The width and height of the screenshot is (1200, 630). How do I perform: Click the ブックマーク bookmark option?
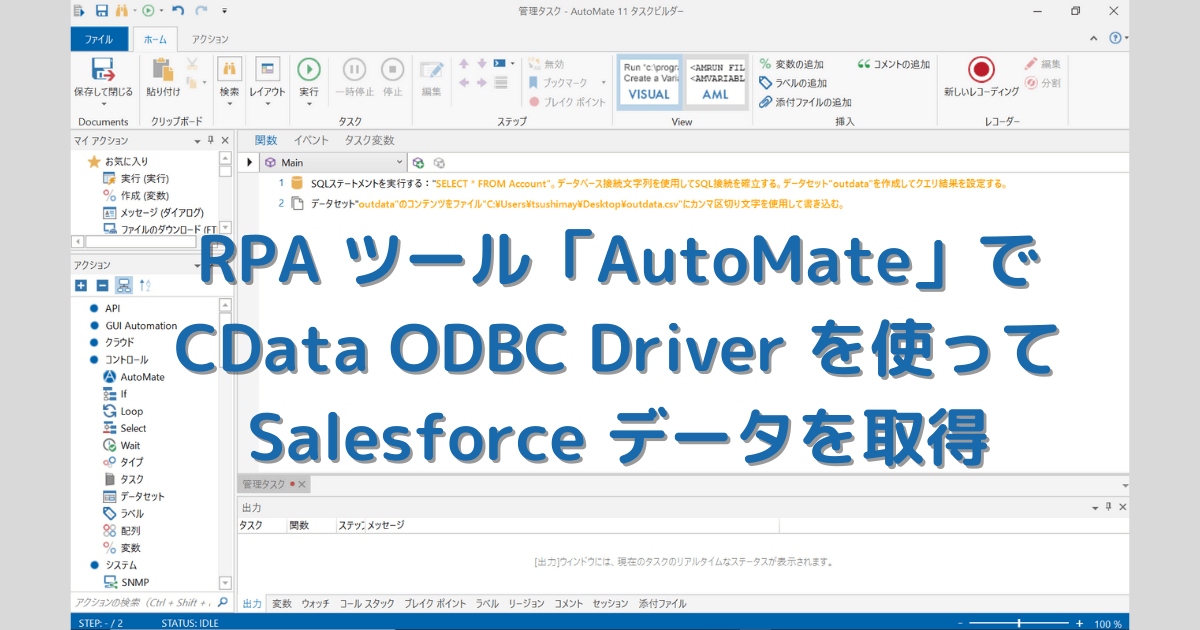pyautogui.click(x=566, y=83)
